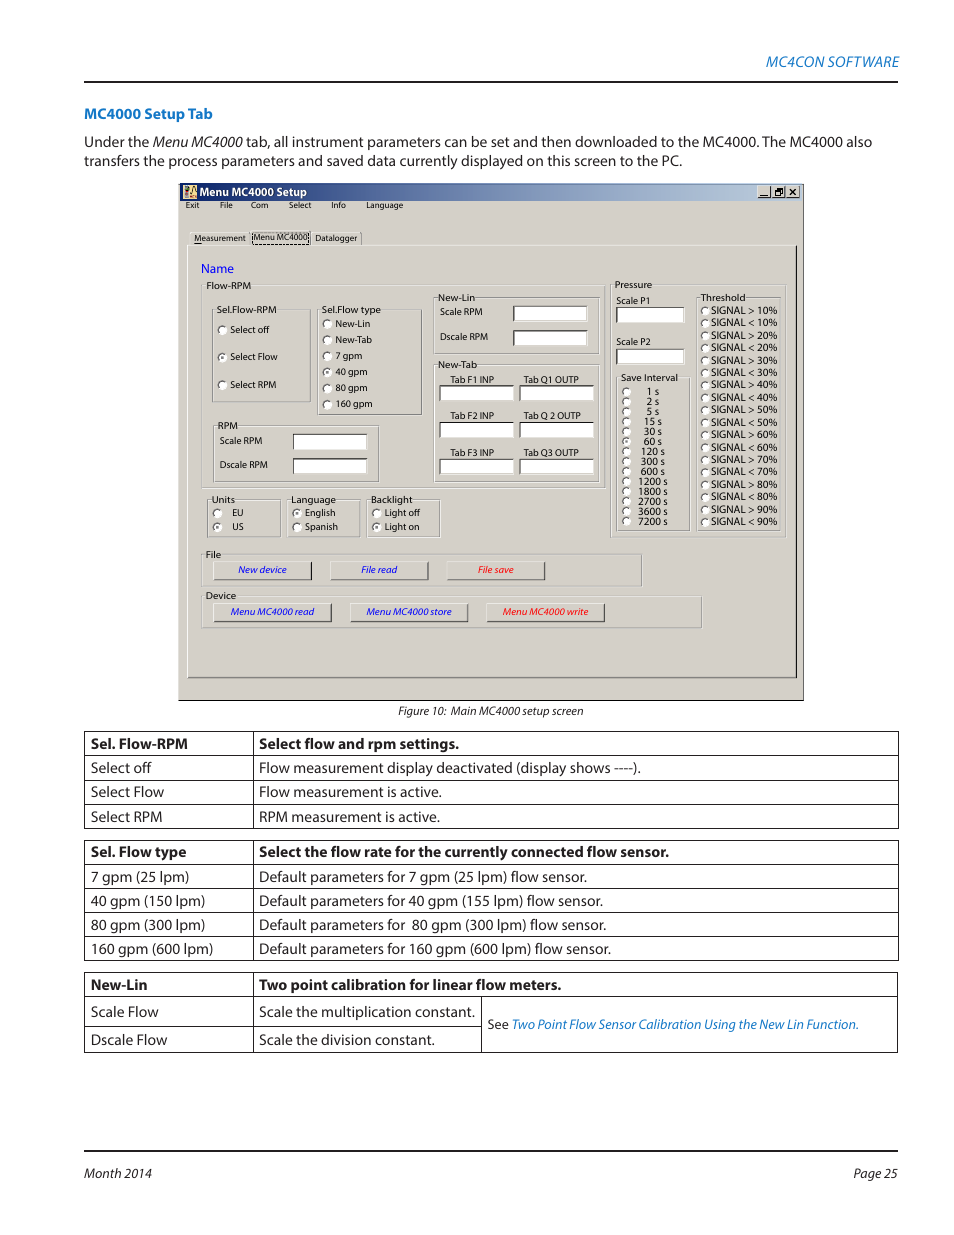The height and width of the screenshot is (1235, 954).
Task: Click the RPM Dscale RPM input field
Action: point(330,466)
